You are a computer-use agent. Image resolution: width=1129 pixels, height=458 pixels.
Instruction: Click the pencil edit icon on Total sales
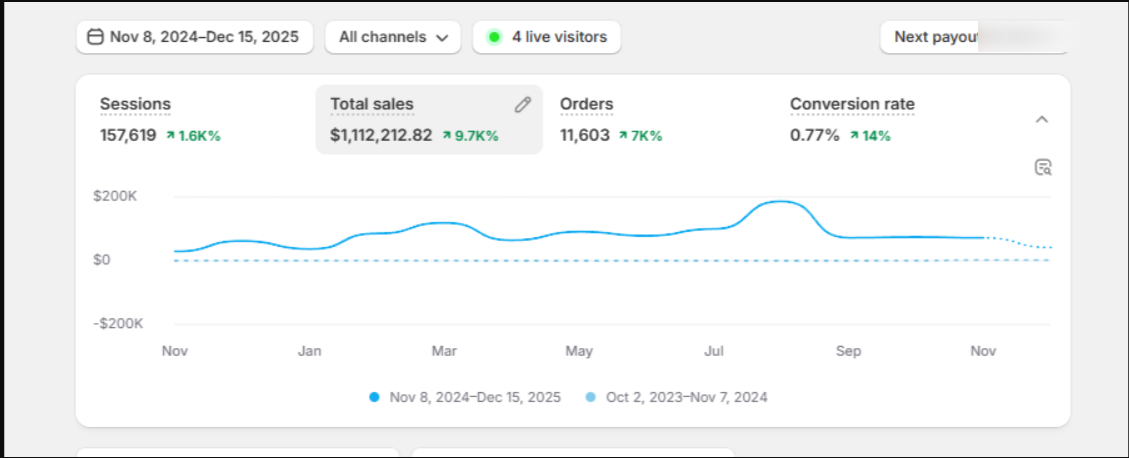[x=523, y=105]
